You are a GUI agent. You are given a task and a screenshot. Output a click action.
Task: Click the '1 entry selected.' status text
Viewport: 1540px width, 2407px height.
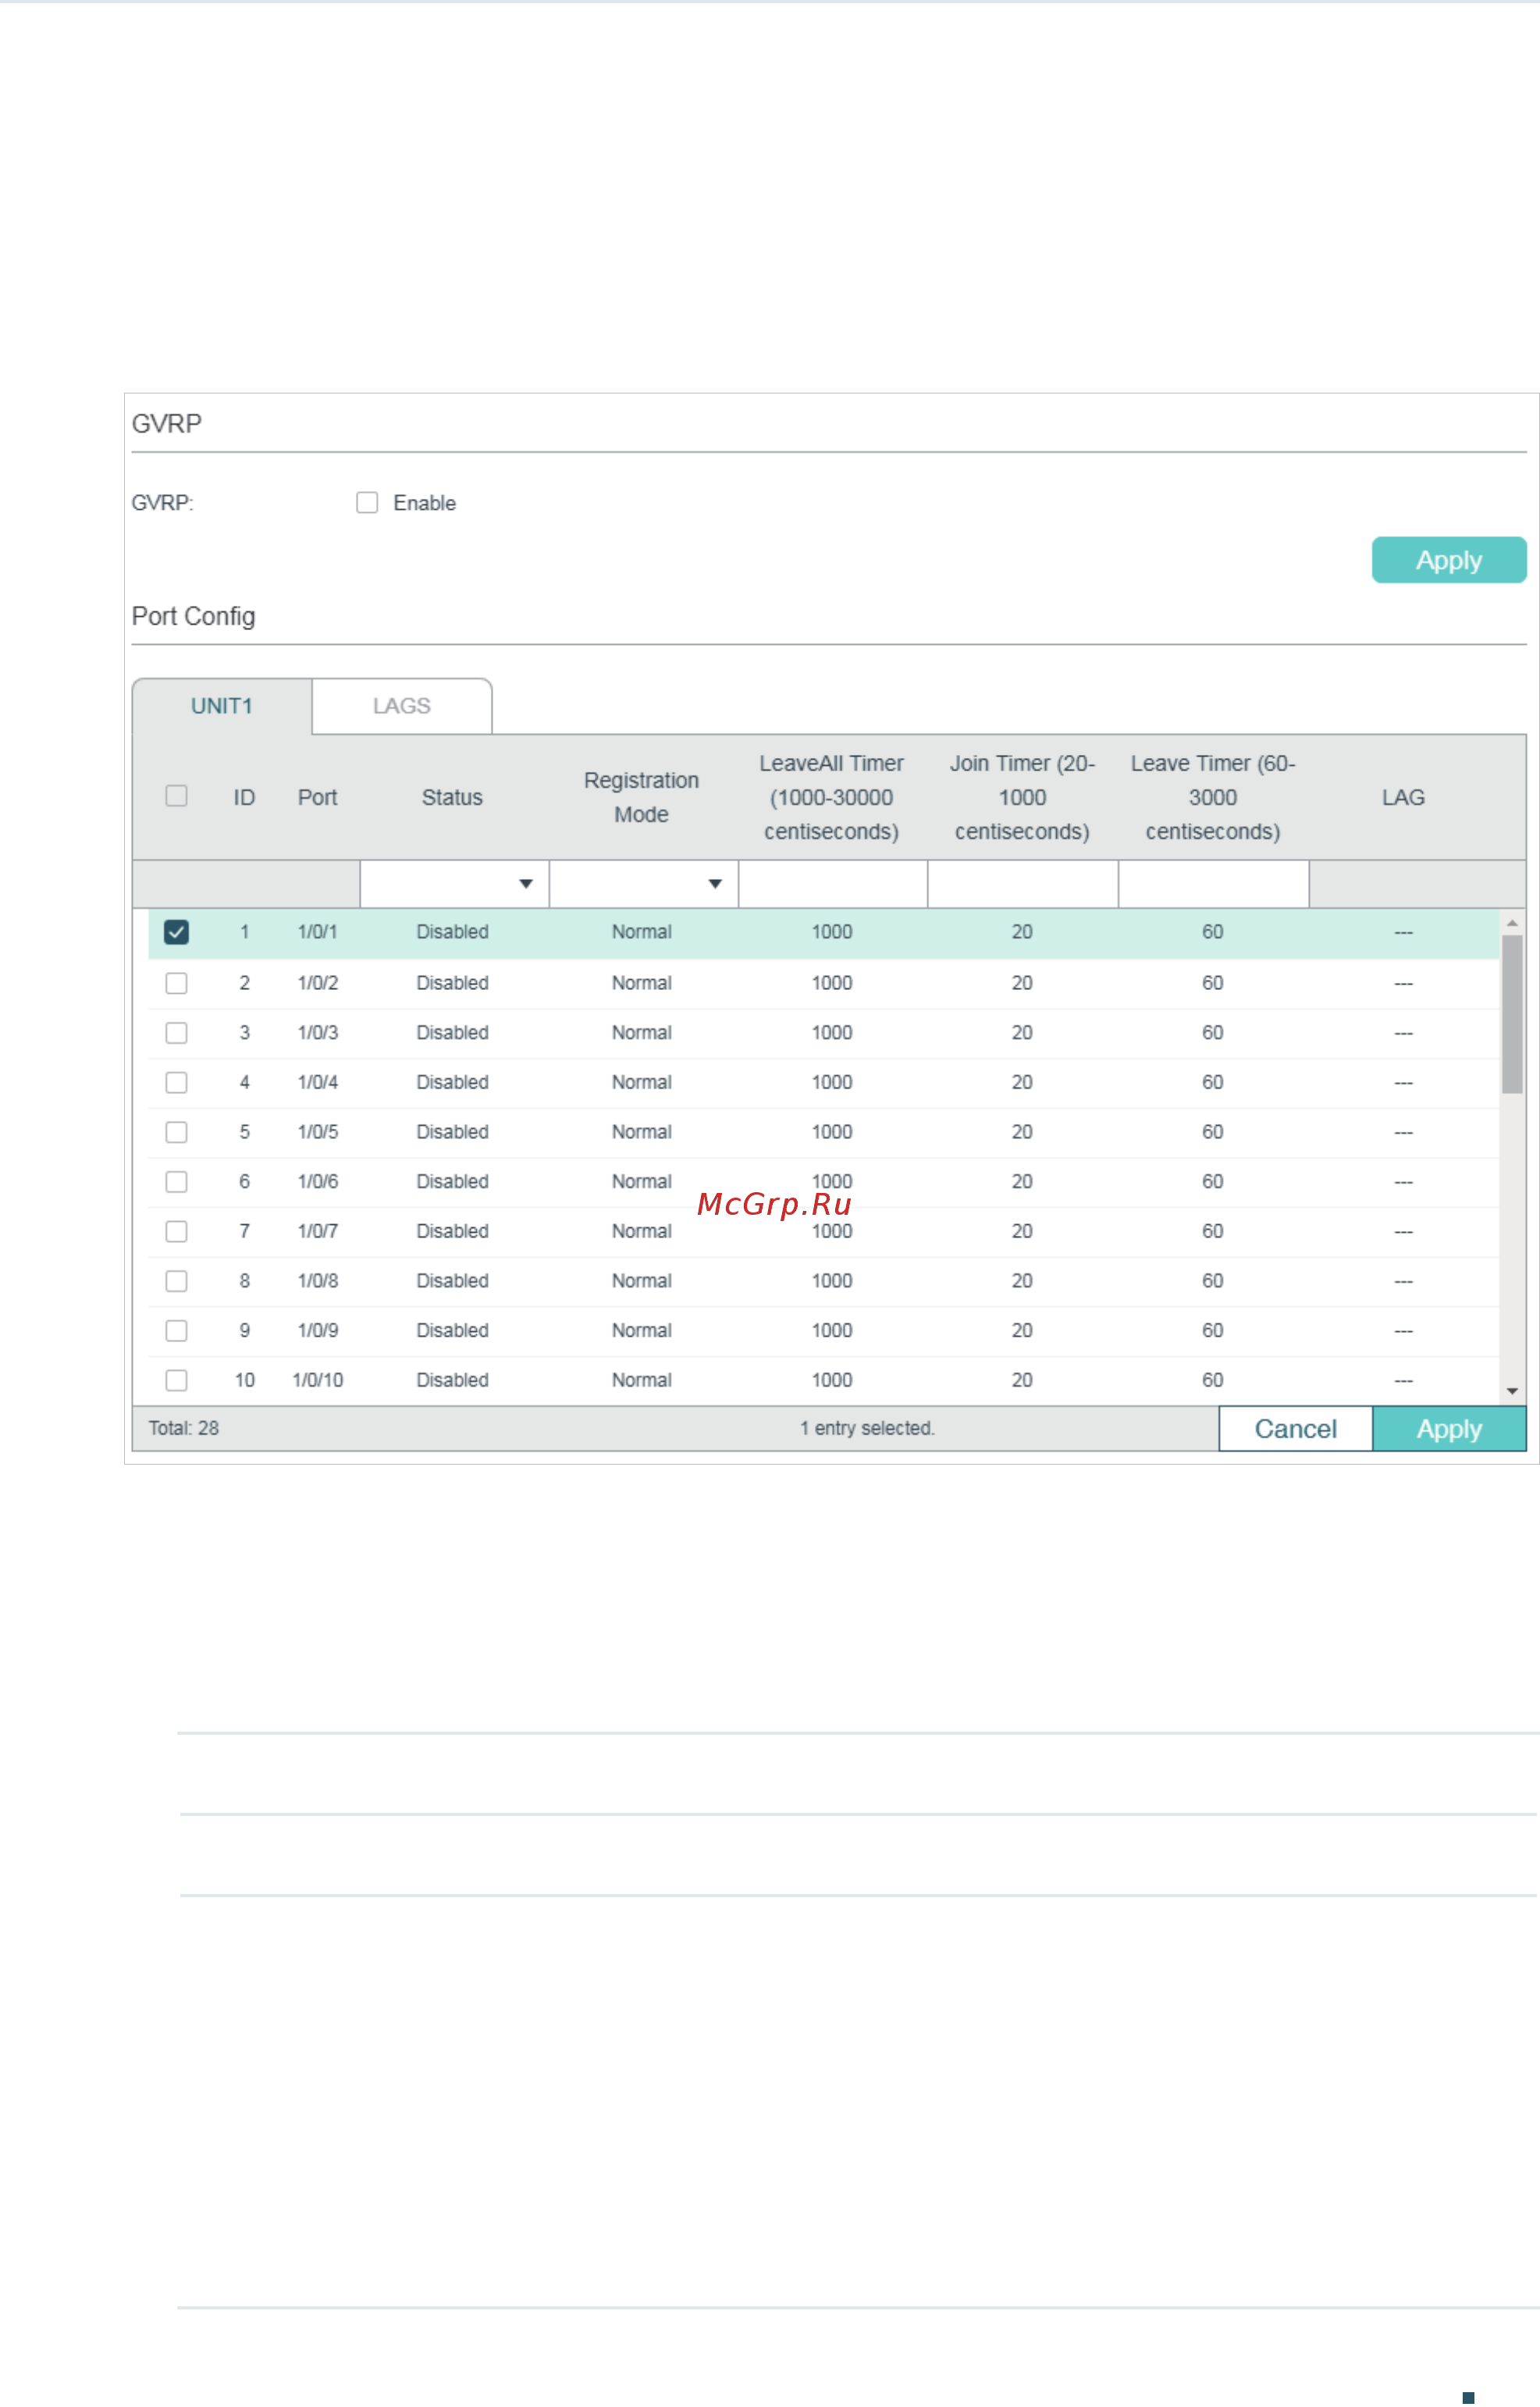point(867,1429)
